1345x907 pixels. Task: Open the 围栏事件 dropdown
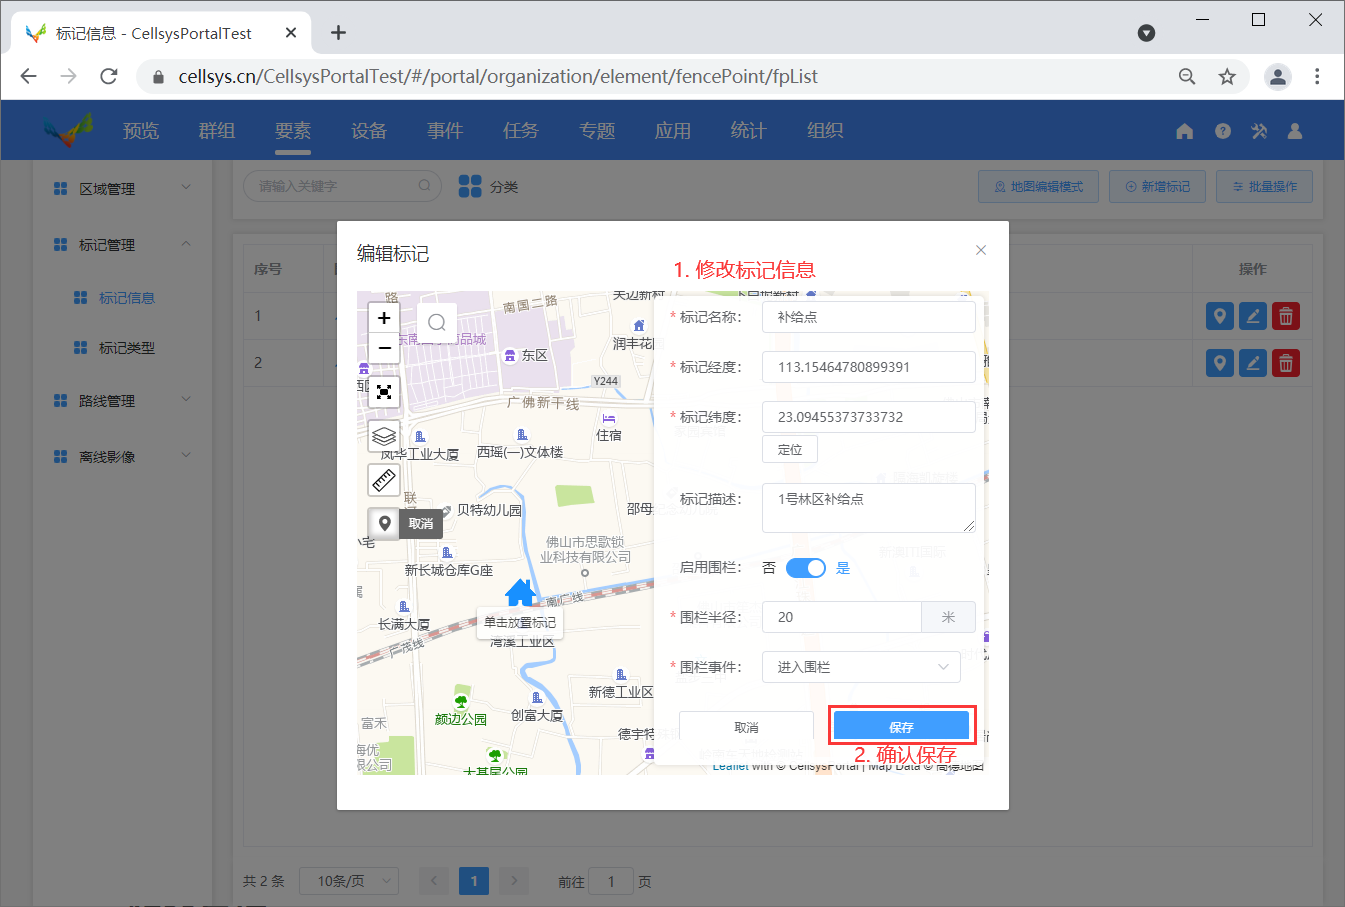point(861,667)
